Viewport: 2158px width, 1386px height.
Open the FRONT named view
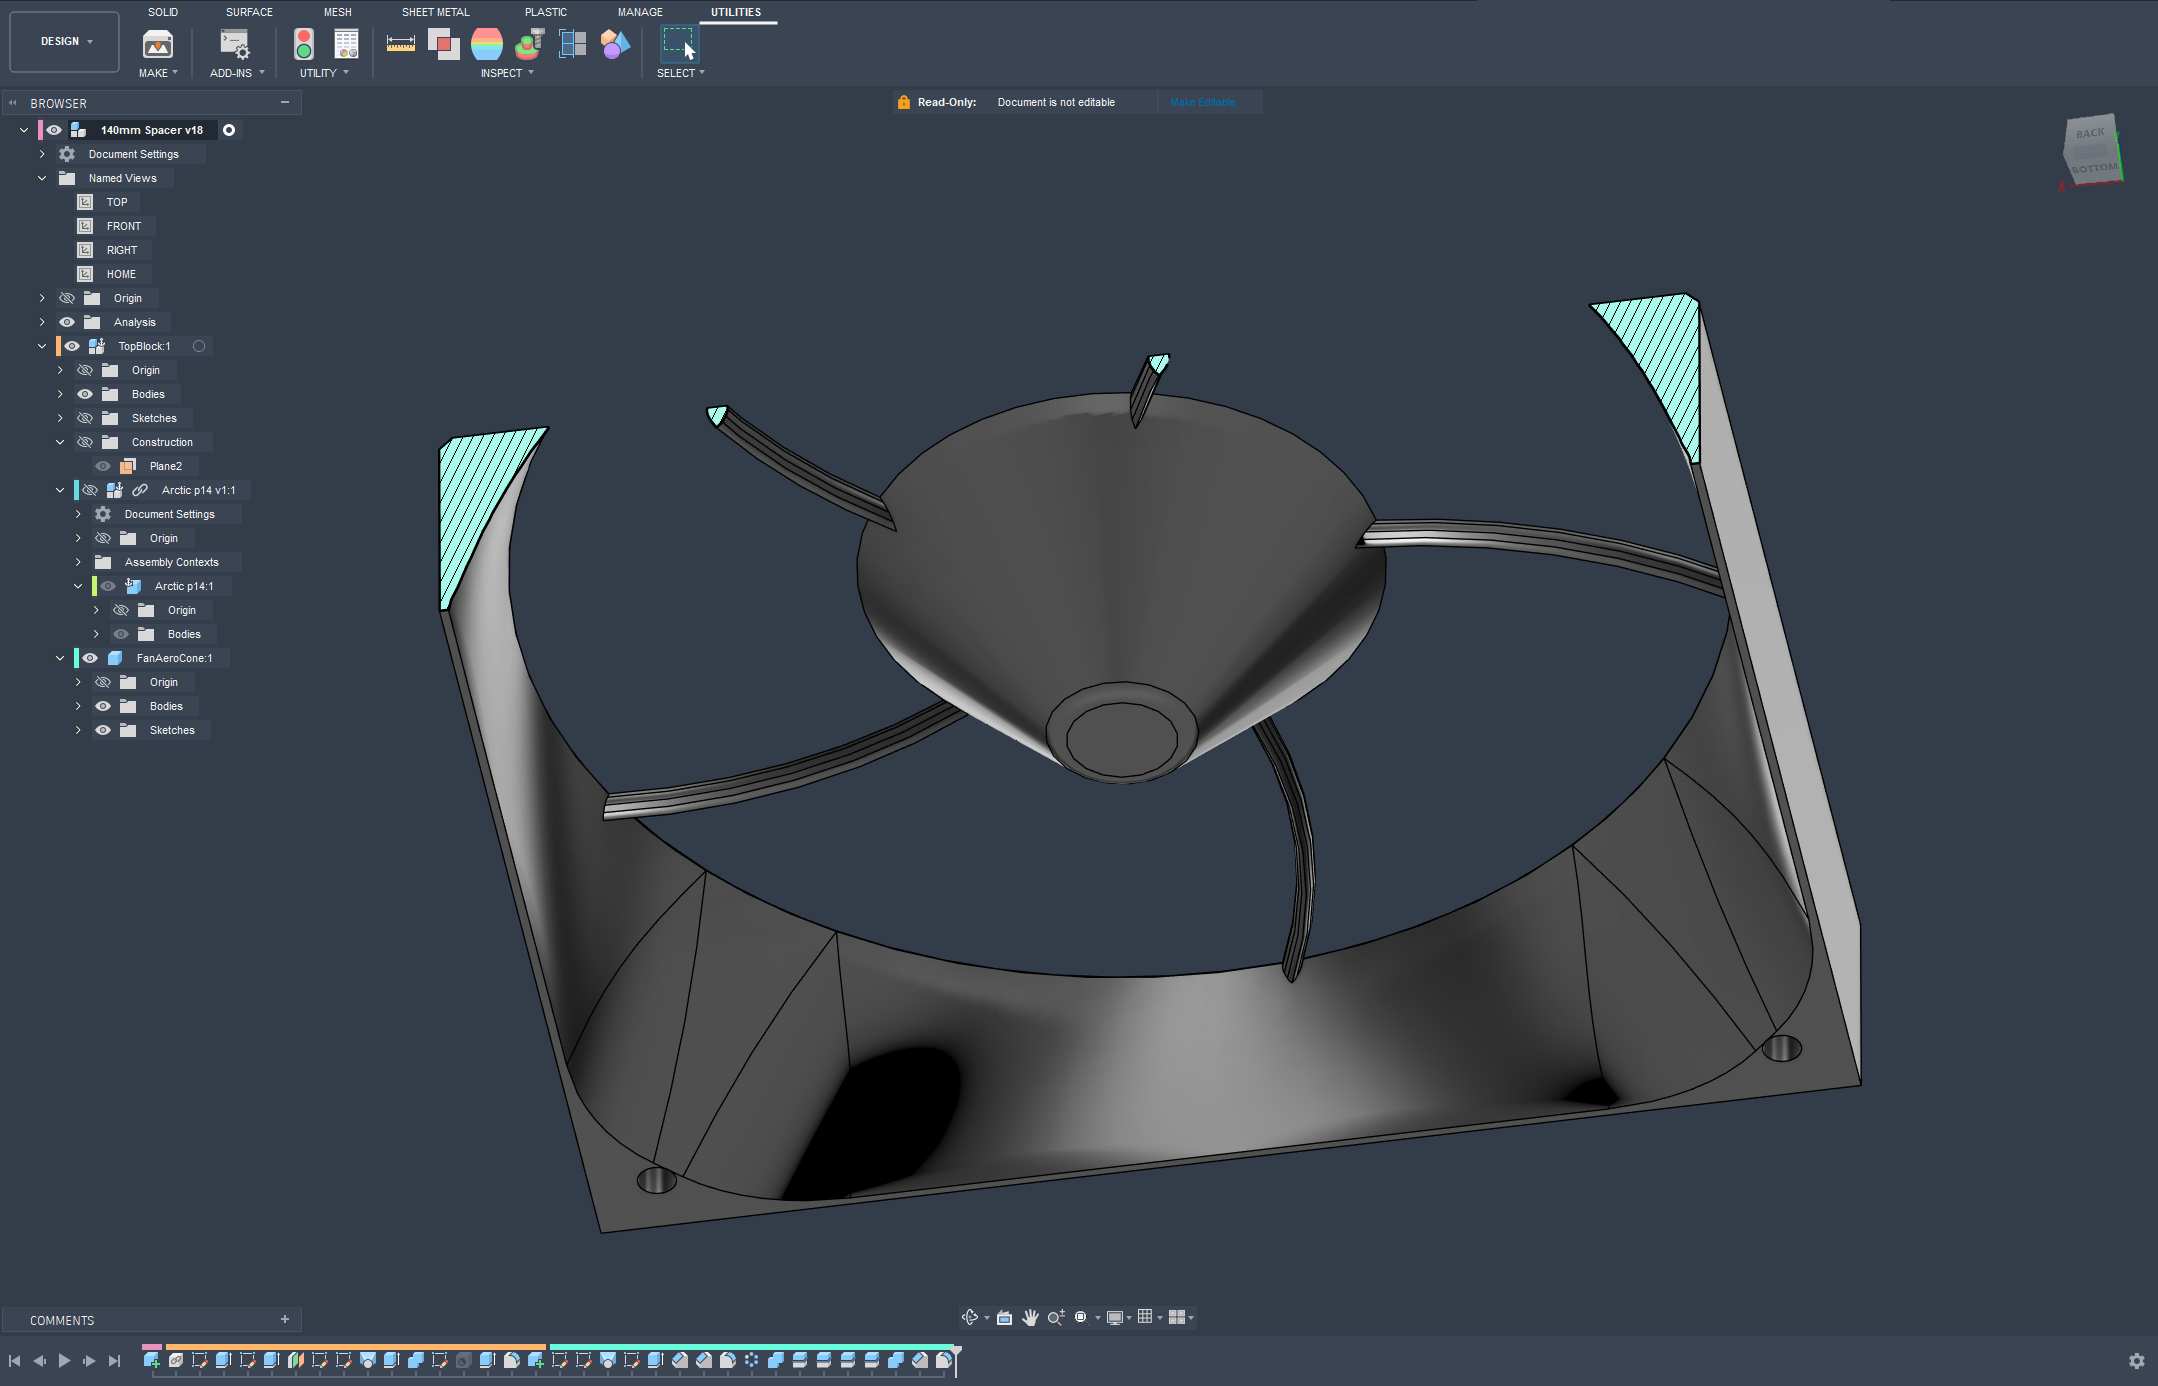pos(123,226)
